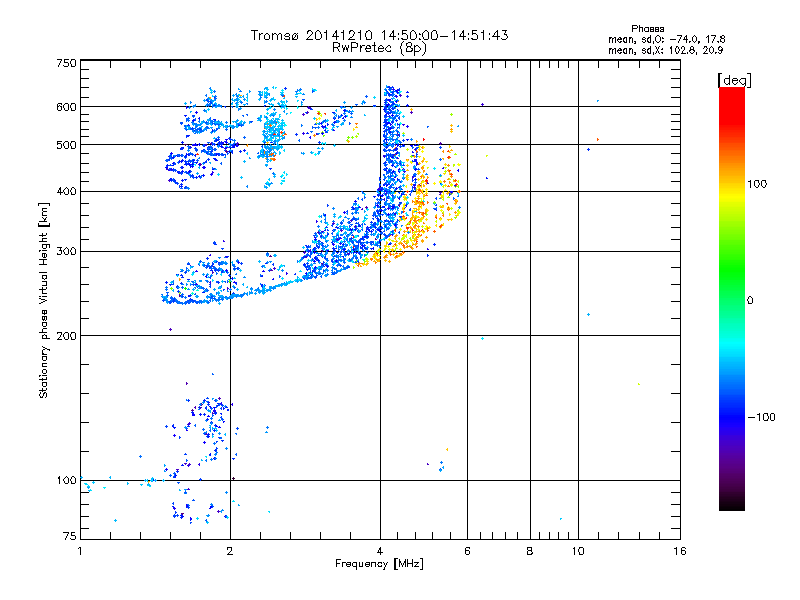Click the x-axis tick label "8"
This screenshot has width=800, height=600.
click(x=530, y=551)
